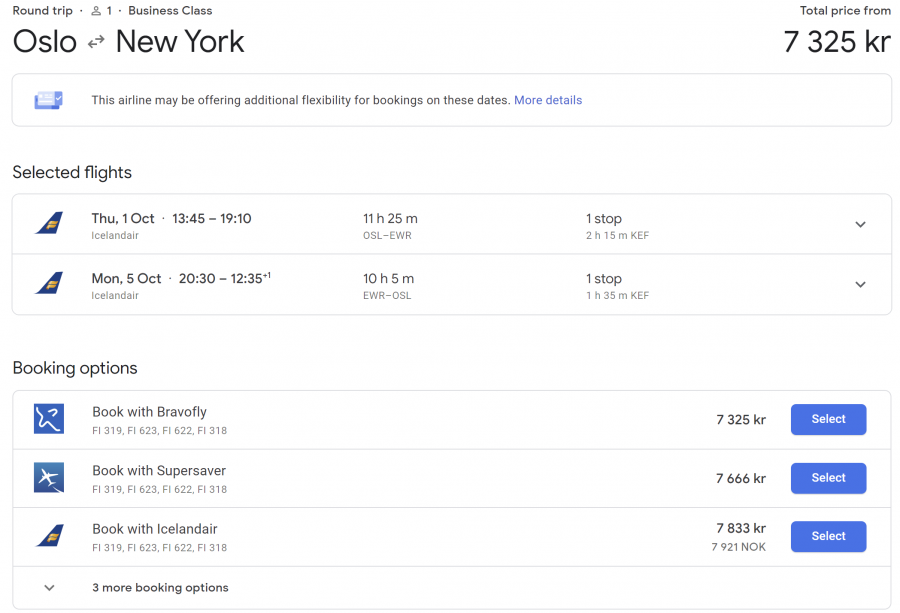The height and width of the screenshot is (613, 900).
Task: Click the Book with Supersaver row title
Action: 159,471
